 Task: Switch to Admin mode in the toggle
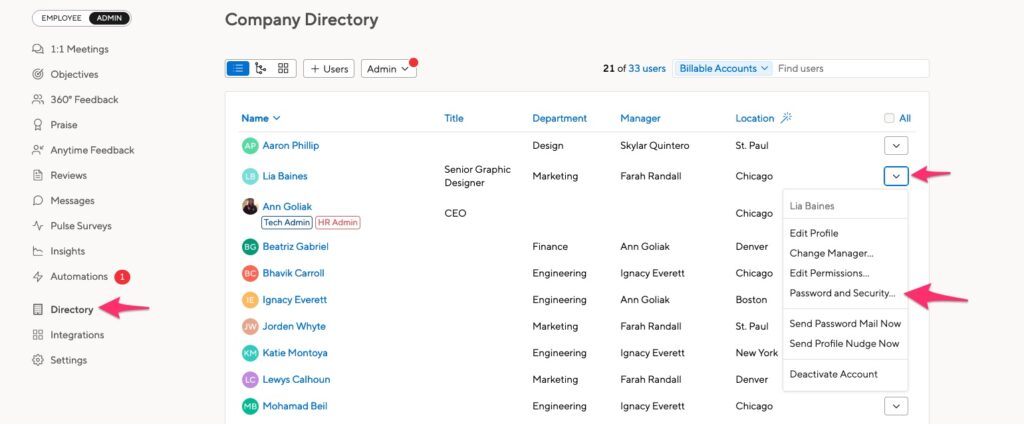[108, 18]
